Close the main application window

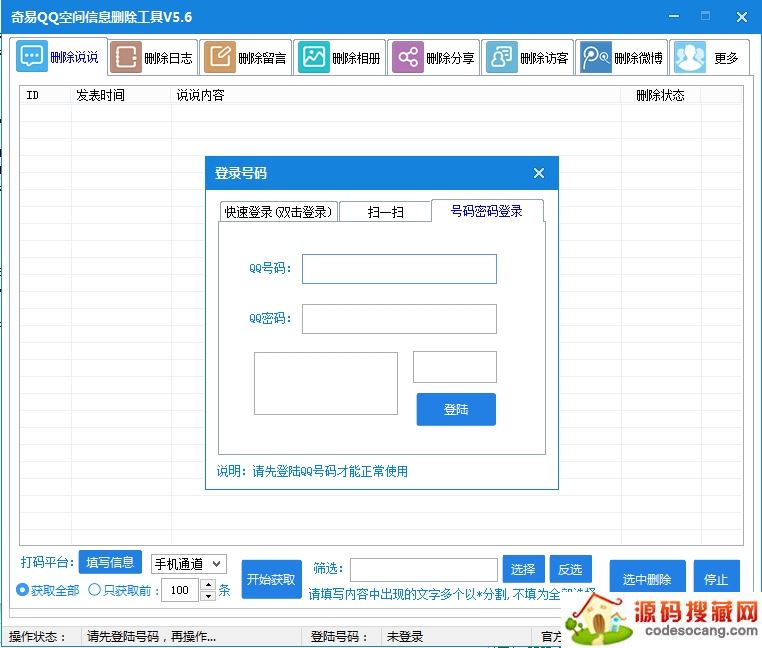click(742, 17)
